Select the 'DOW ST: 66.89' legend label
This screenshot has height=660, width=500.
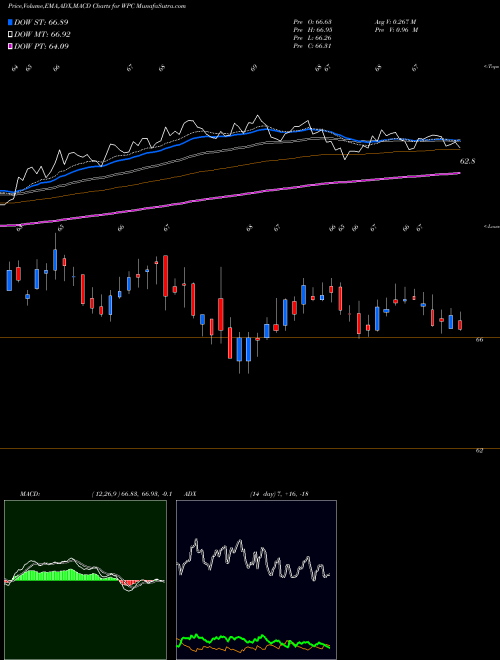coord(41,22)
